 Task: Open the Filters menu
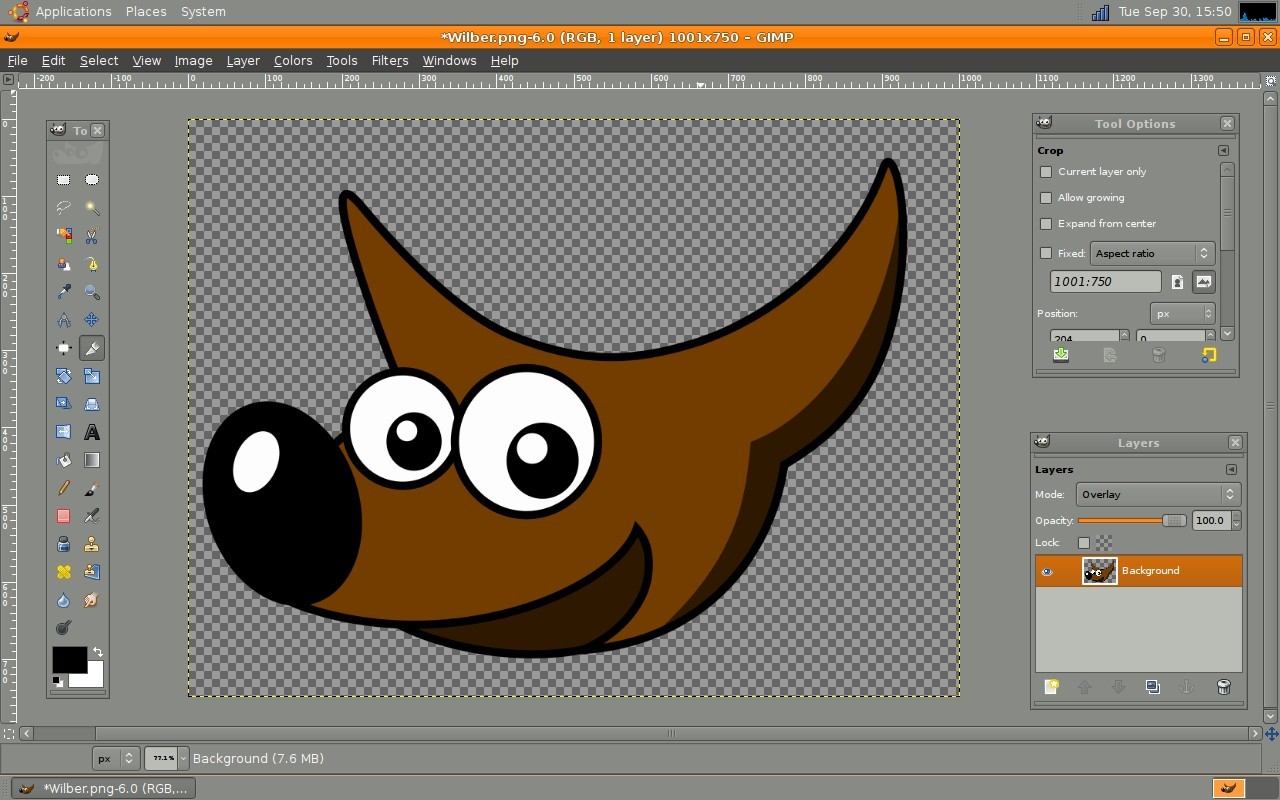pyautogui.click(x=389, y=60)
